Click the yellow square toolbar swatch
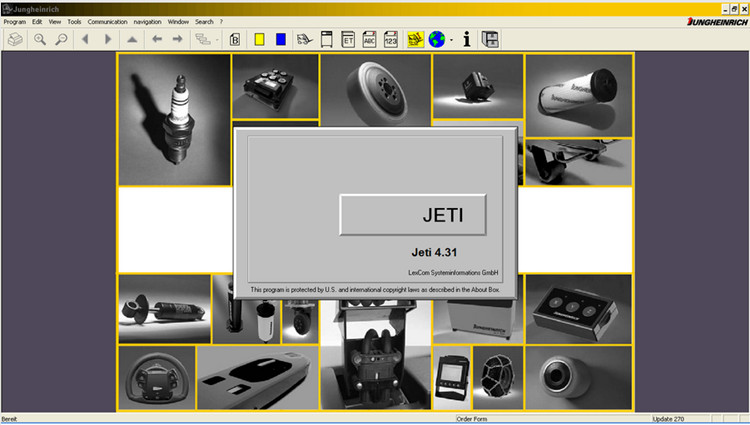Screen dimensions: 750x425 (259, 39)
